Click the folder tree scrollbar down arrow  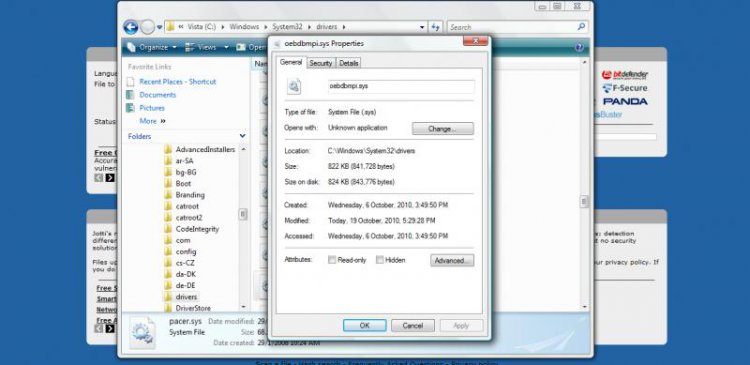tap(243, 306)
